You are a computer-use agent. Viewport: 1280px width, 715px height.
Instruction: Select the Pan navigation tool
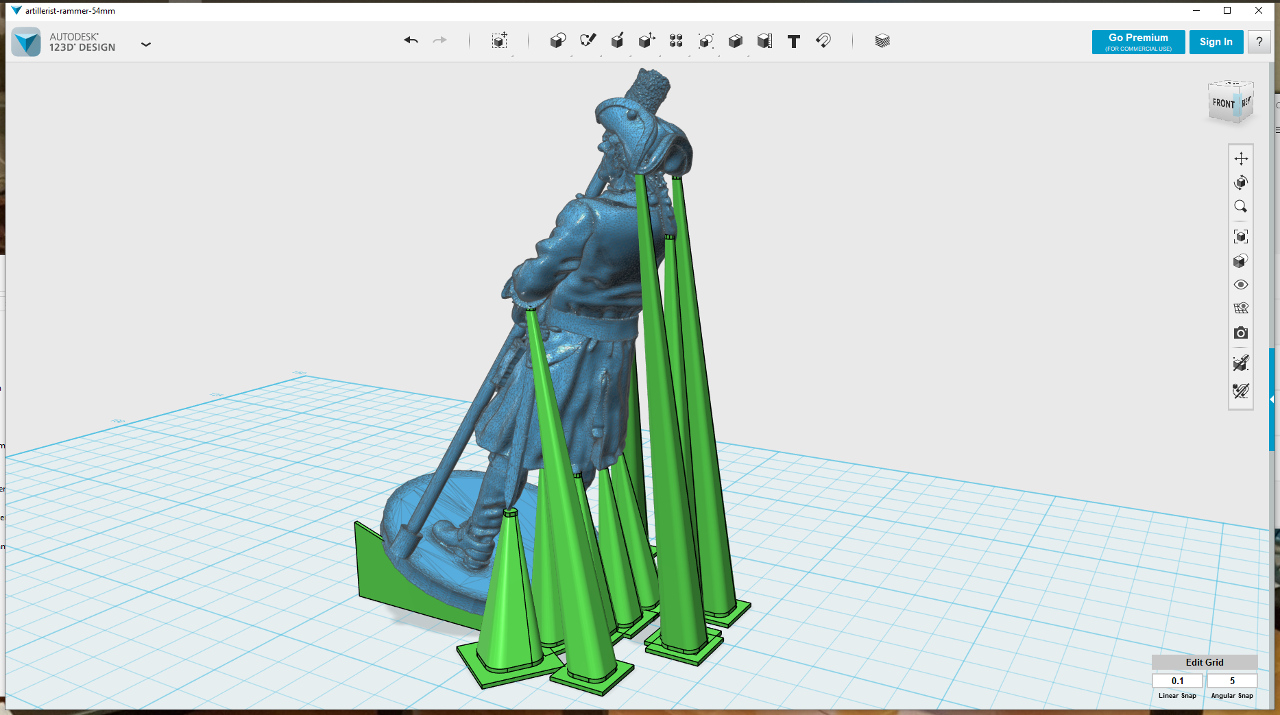[1241, 158]
